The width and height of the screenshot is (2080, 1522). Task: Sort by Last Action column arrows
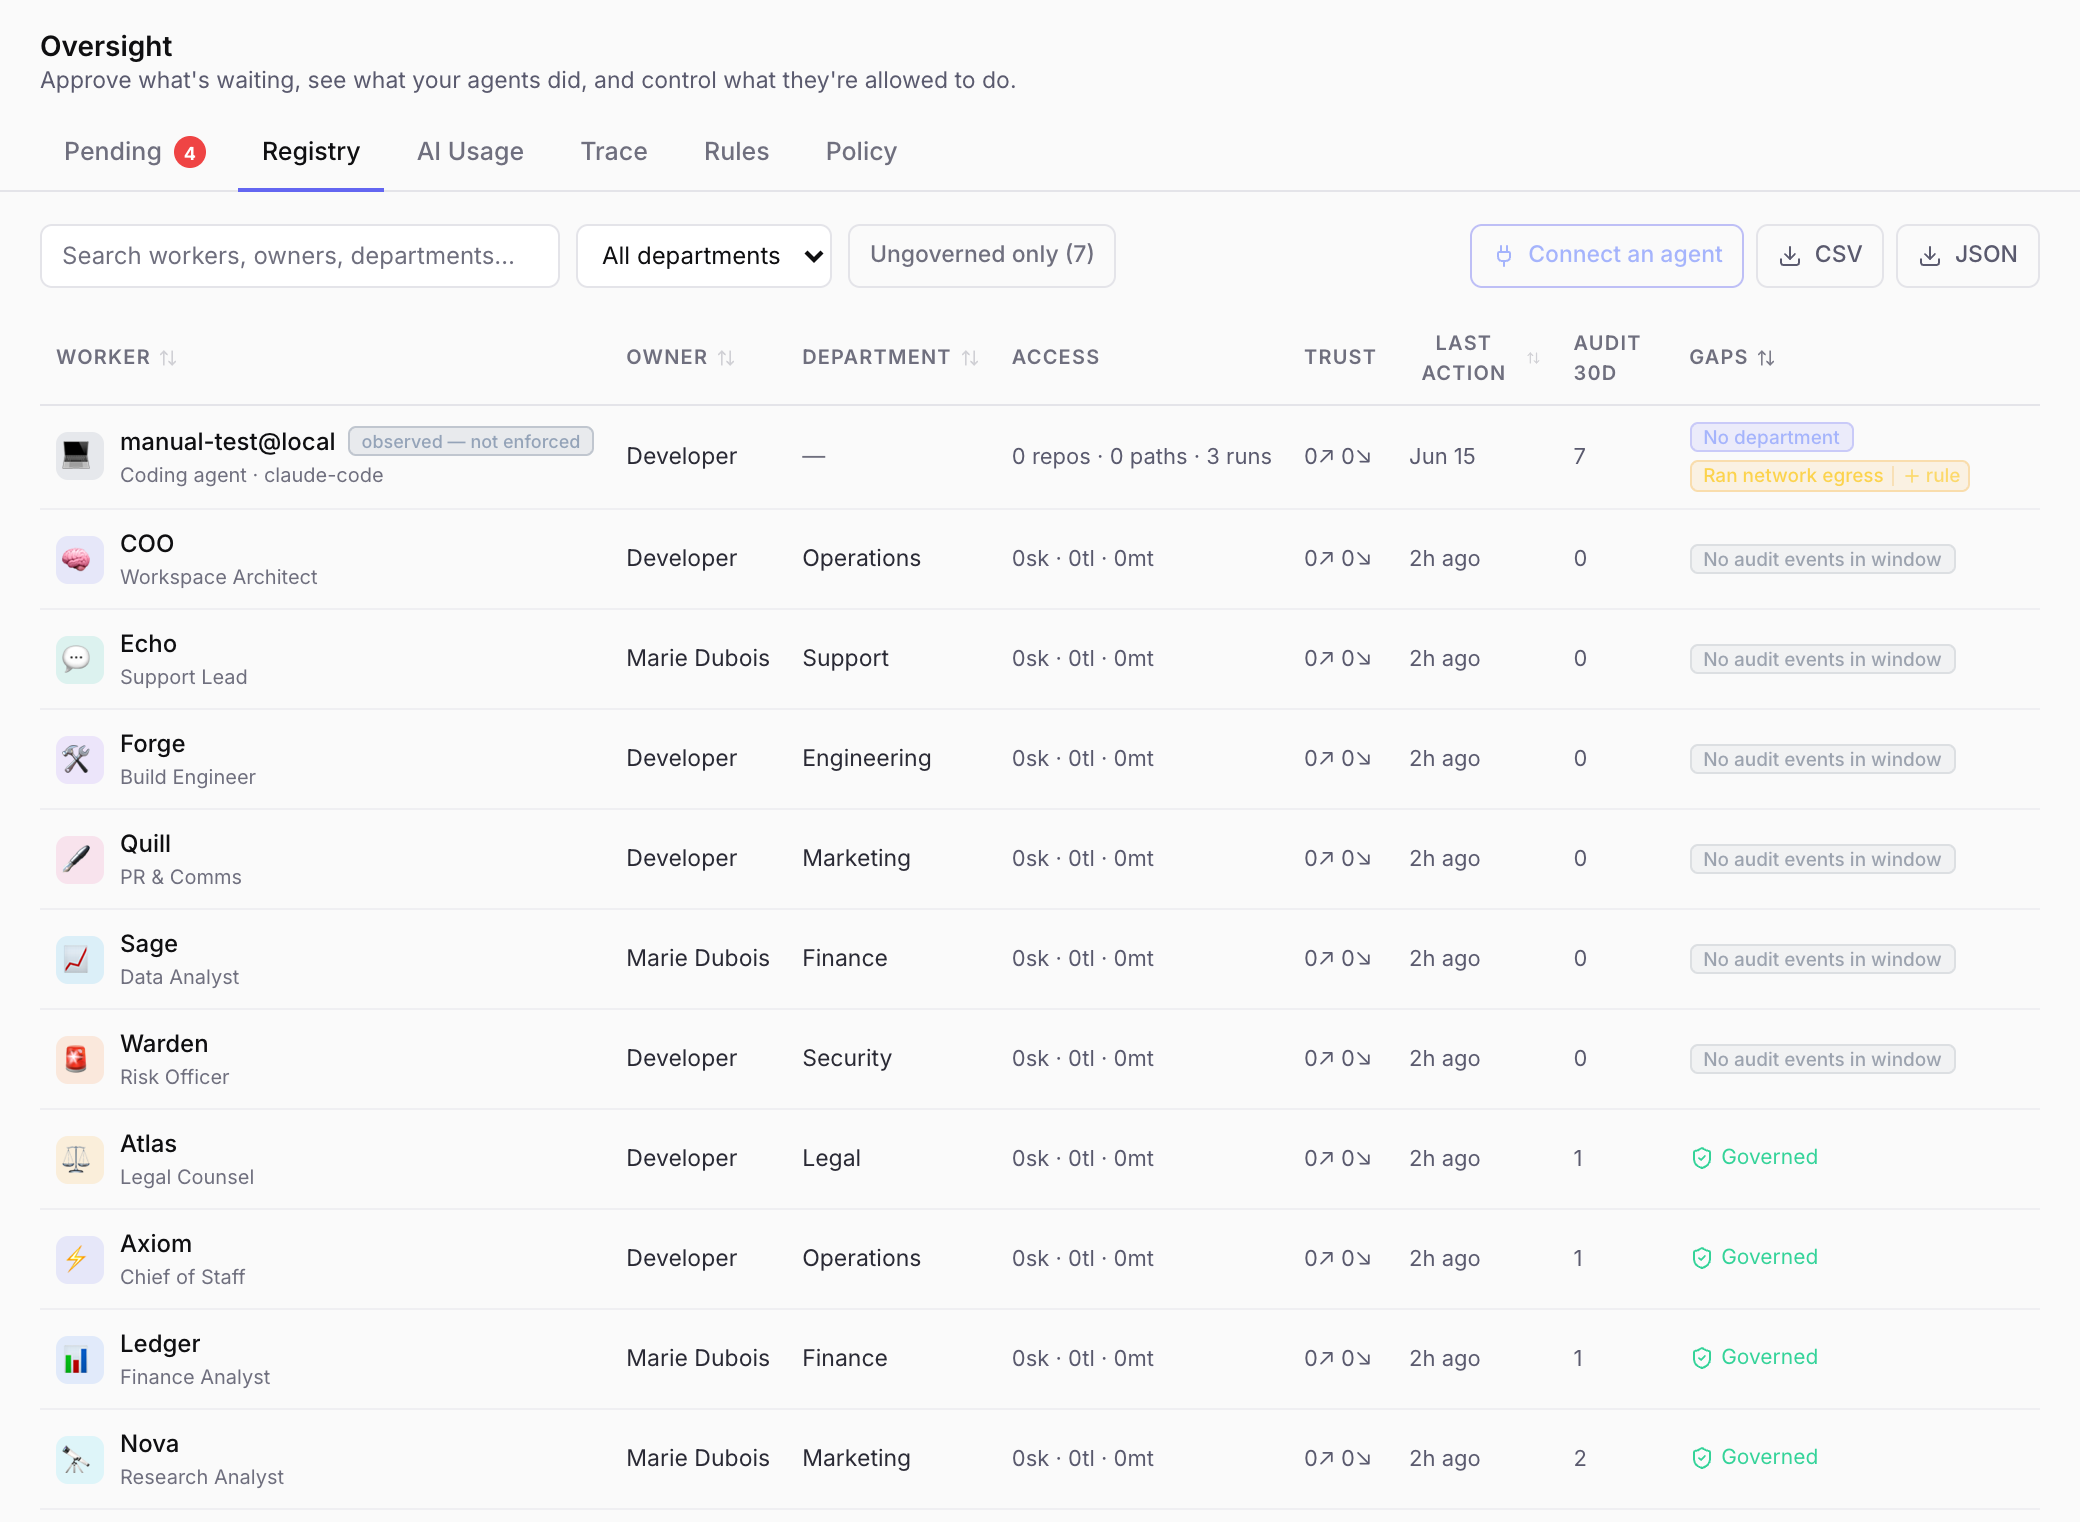1533,358
